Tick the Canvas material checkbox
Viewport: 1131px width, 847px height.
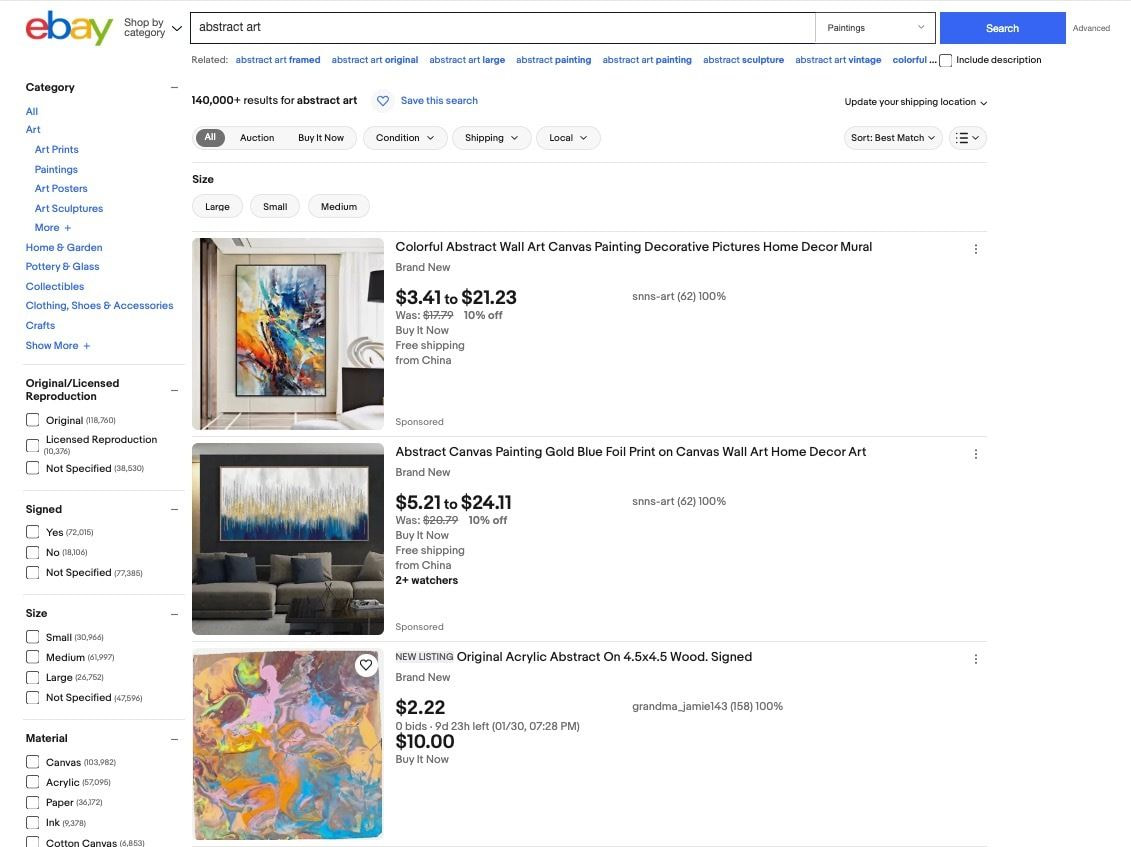[x=33, y=762]
